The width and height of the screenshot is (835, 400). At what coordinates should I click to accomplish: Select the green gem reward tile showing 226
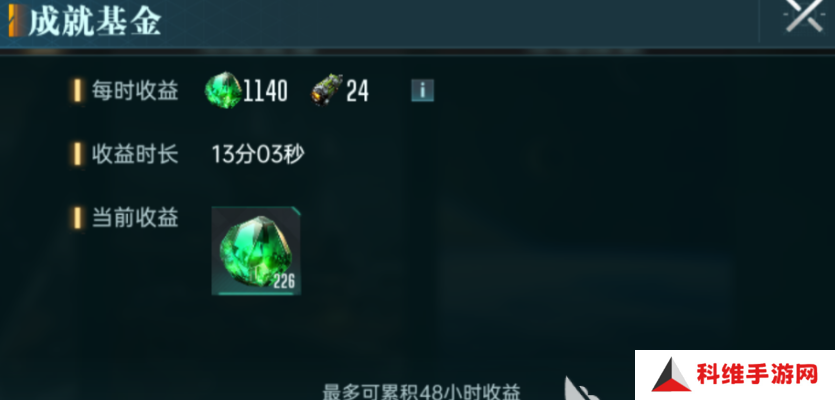(256, 250)
